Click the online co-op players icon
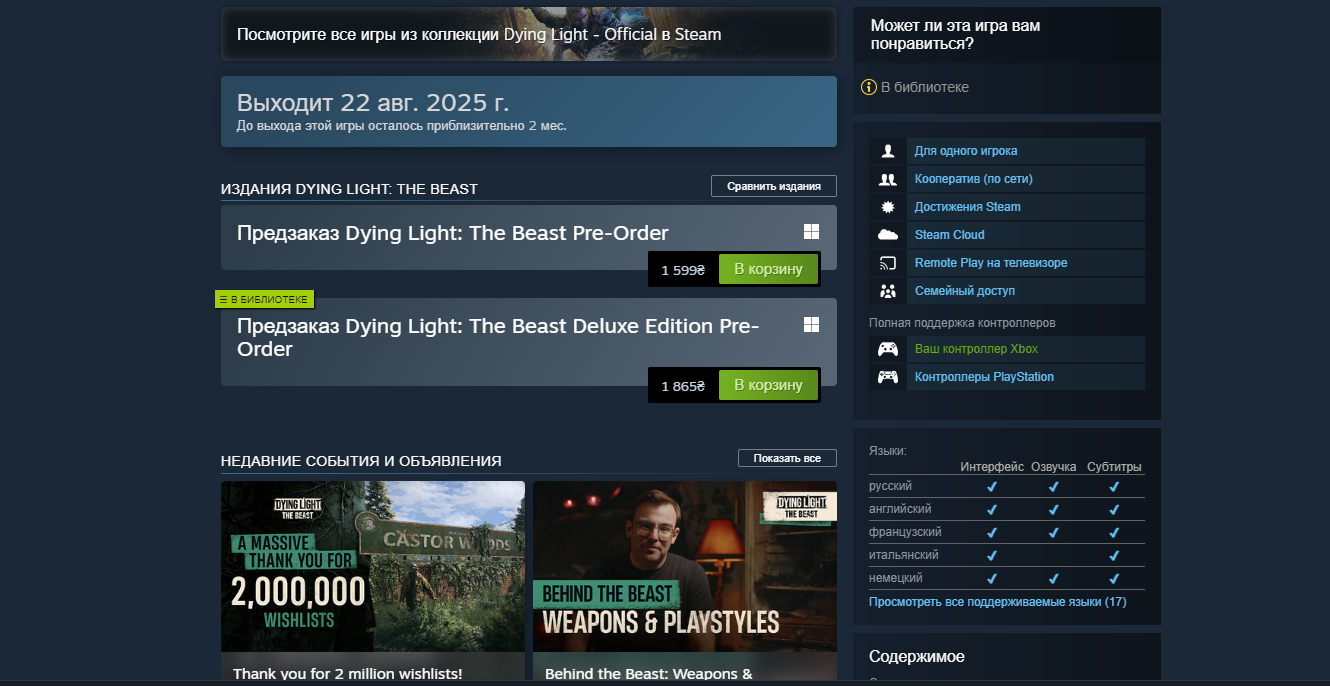1330x686 pixels. point(887,179)
